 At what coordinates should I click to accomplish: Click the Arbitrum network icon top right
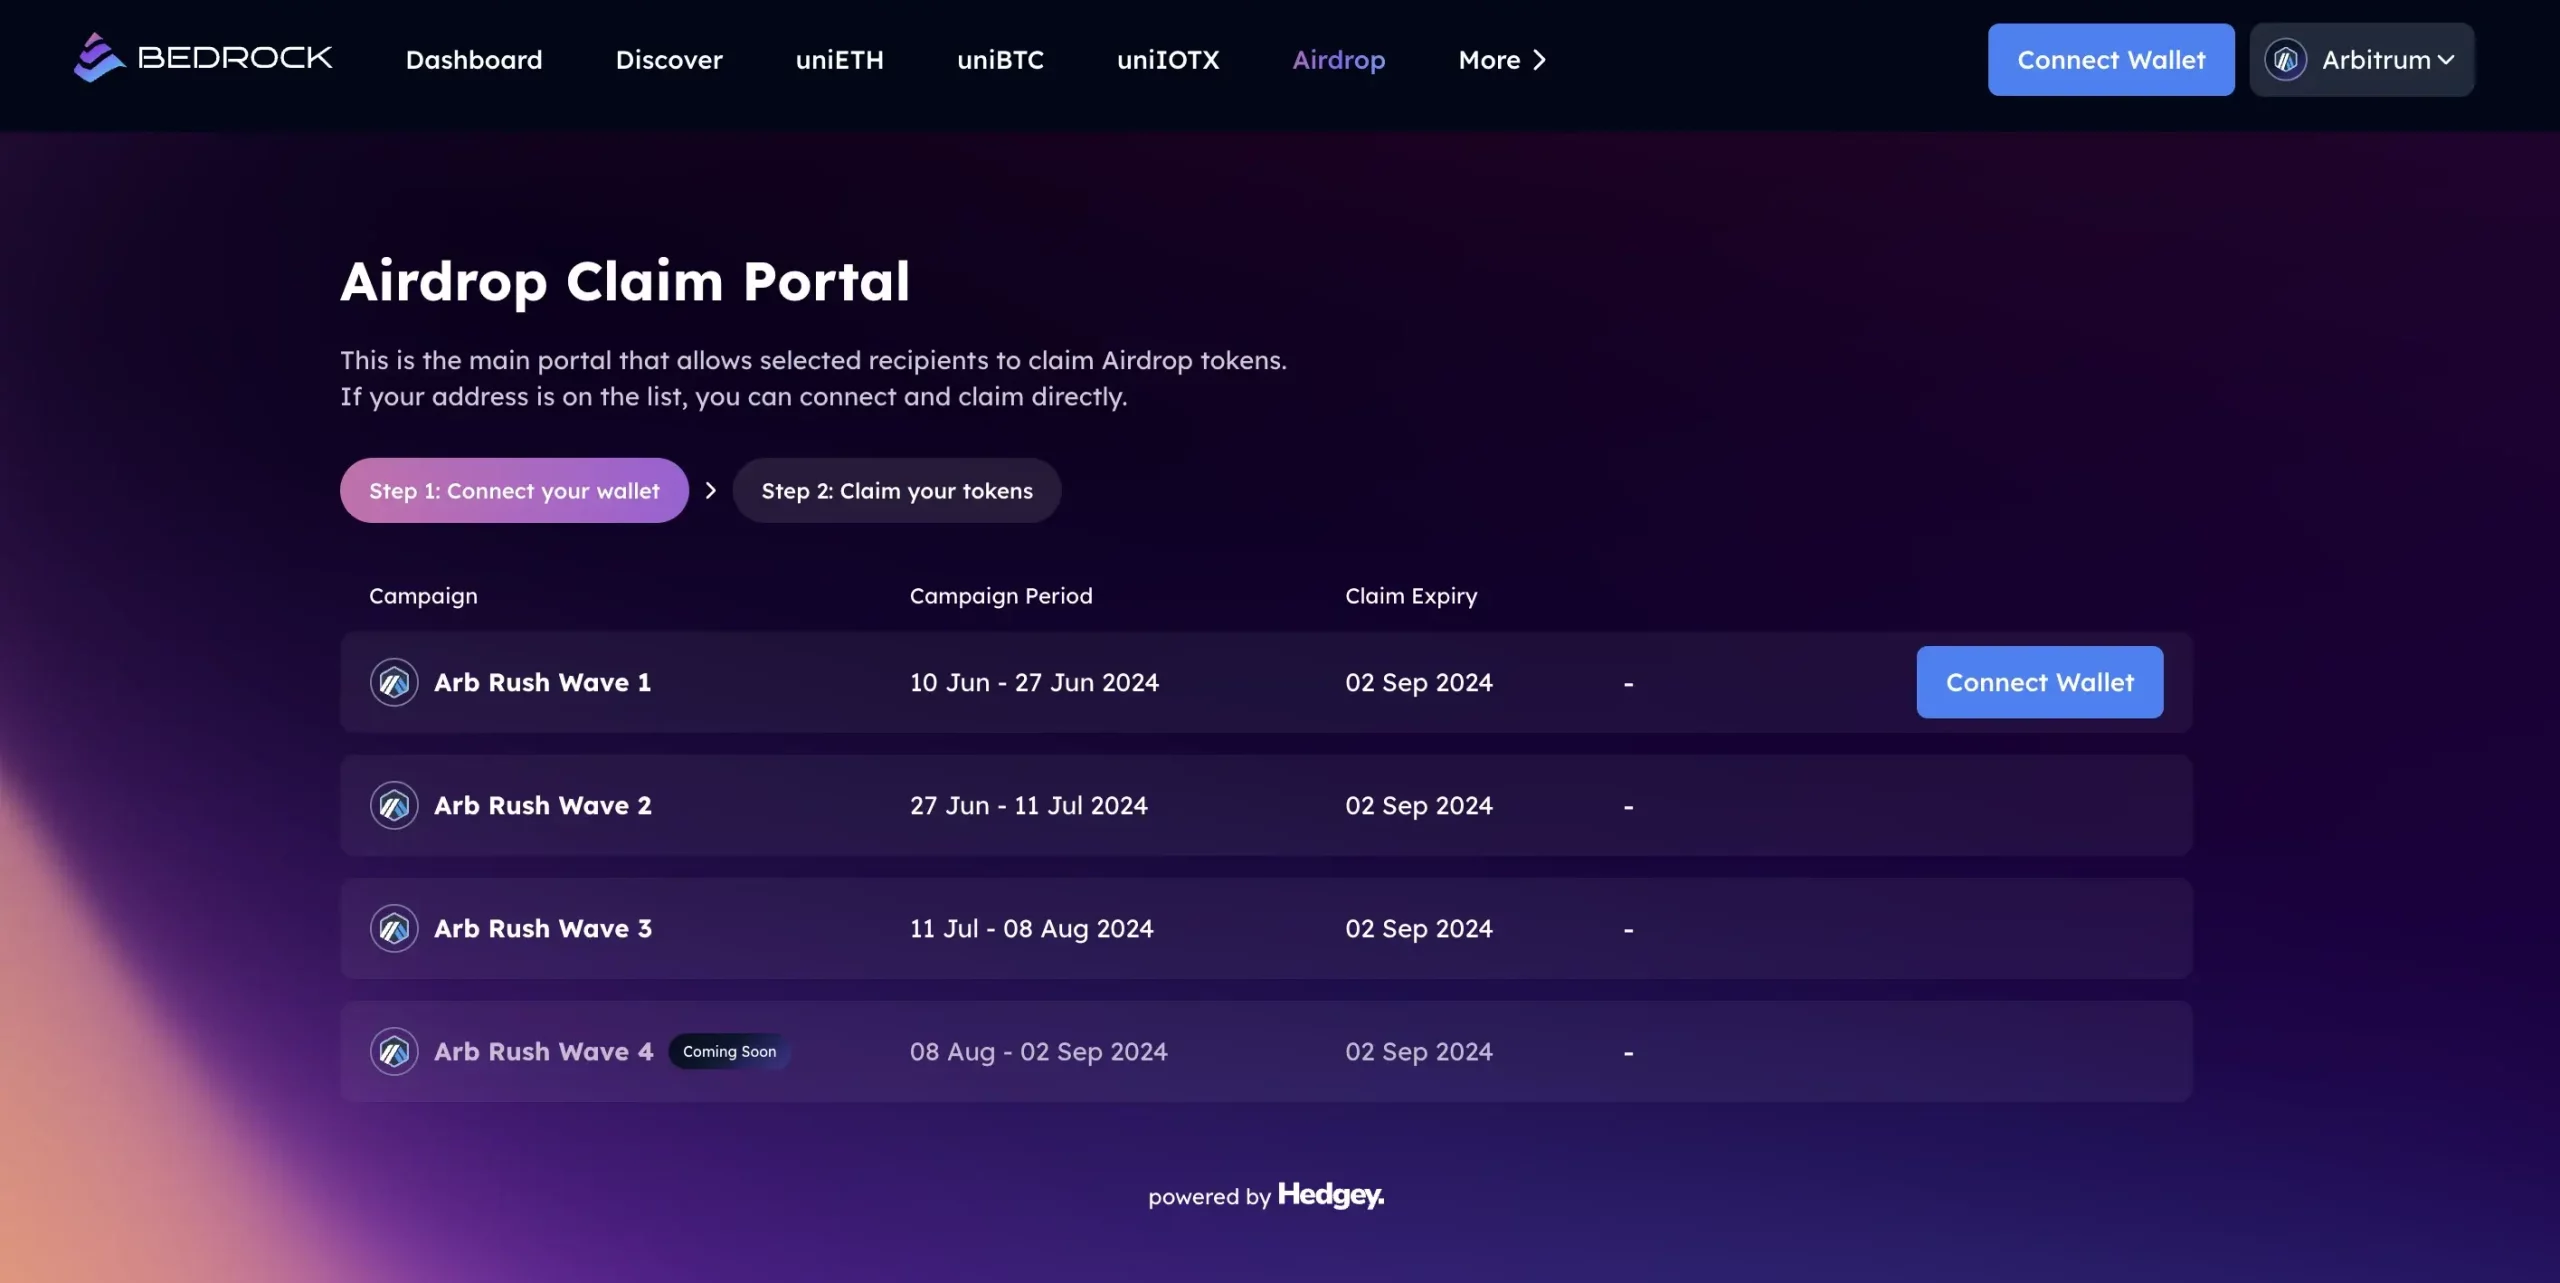tap(2287, 59)
